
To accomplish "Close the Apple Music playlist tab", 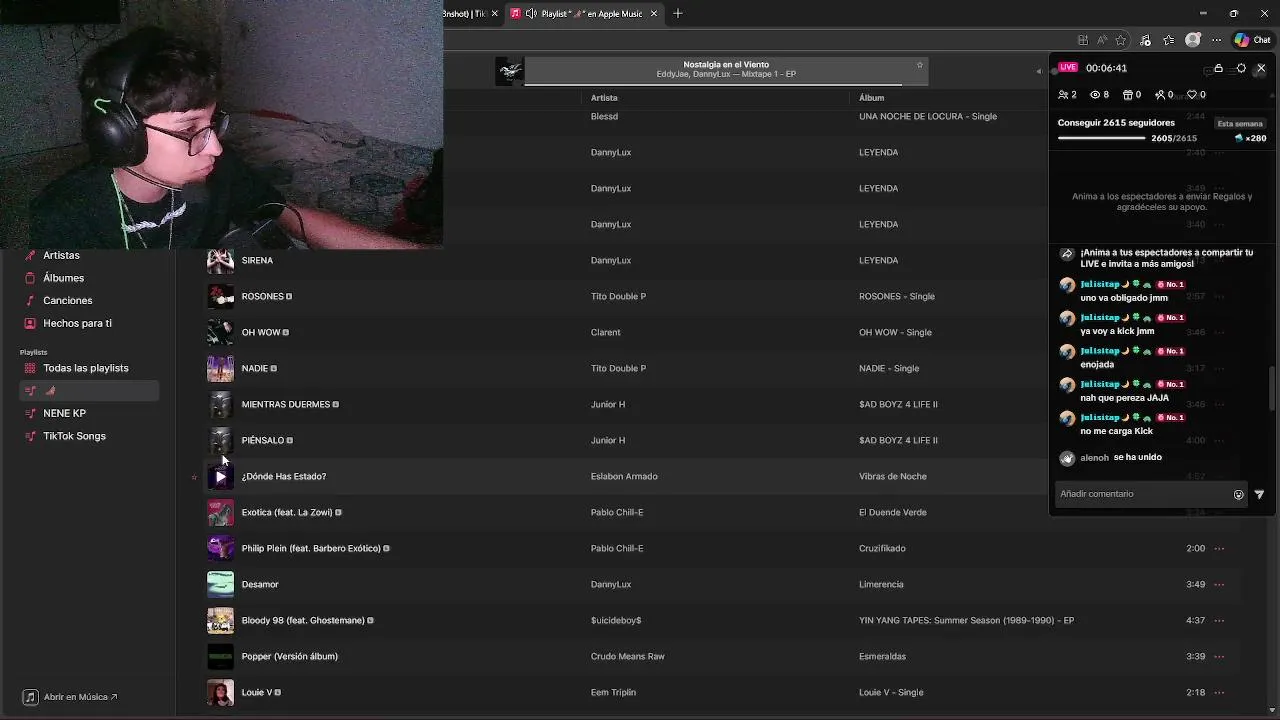I will [x=654, y=14].
